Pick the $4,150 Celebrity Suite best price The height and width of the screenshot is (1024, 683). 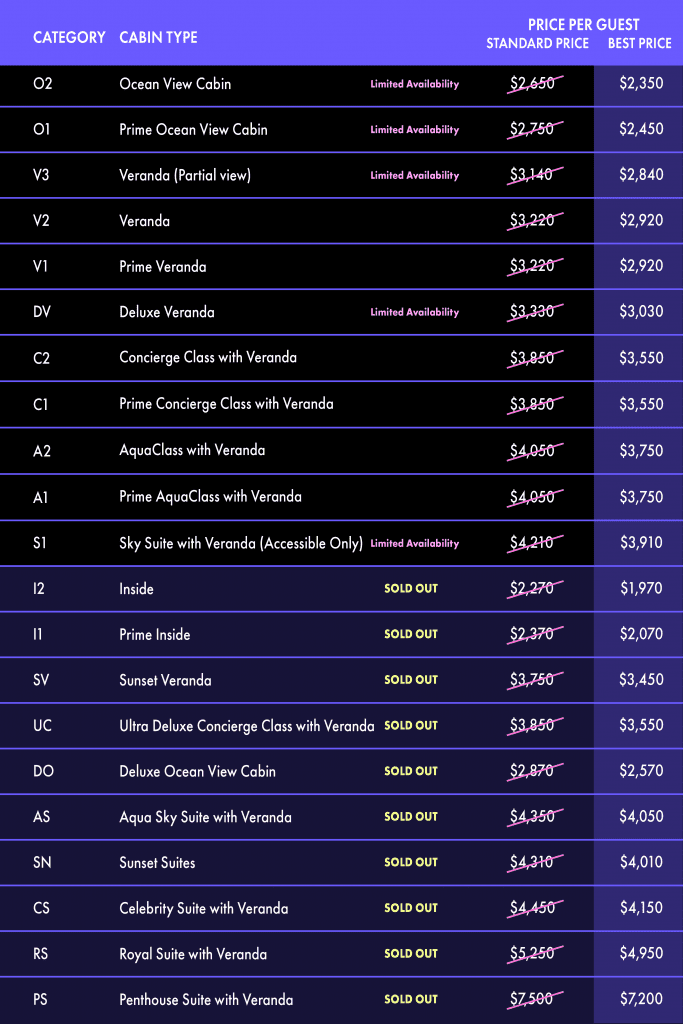[641, 909]
